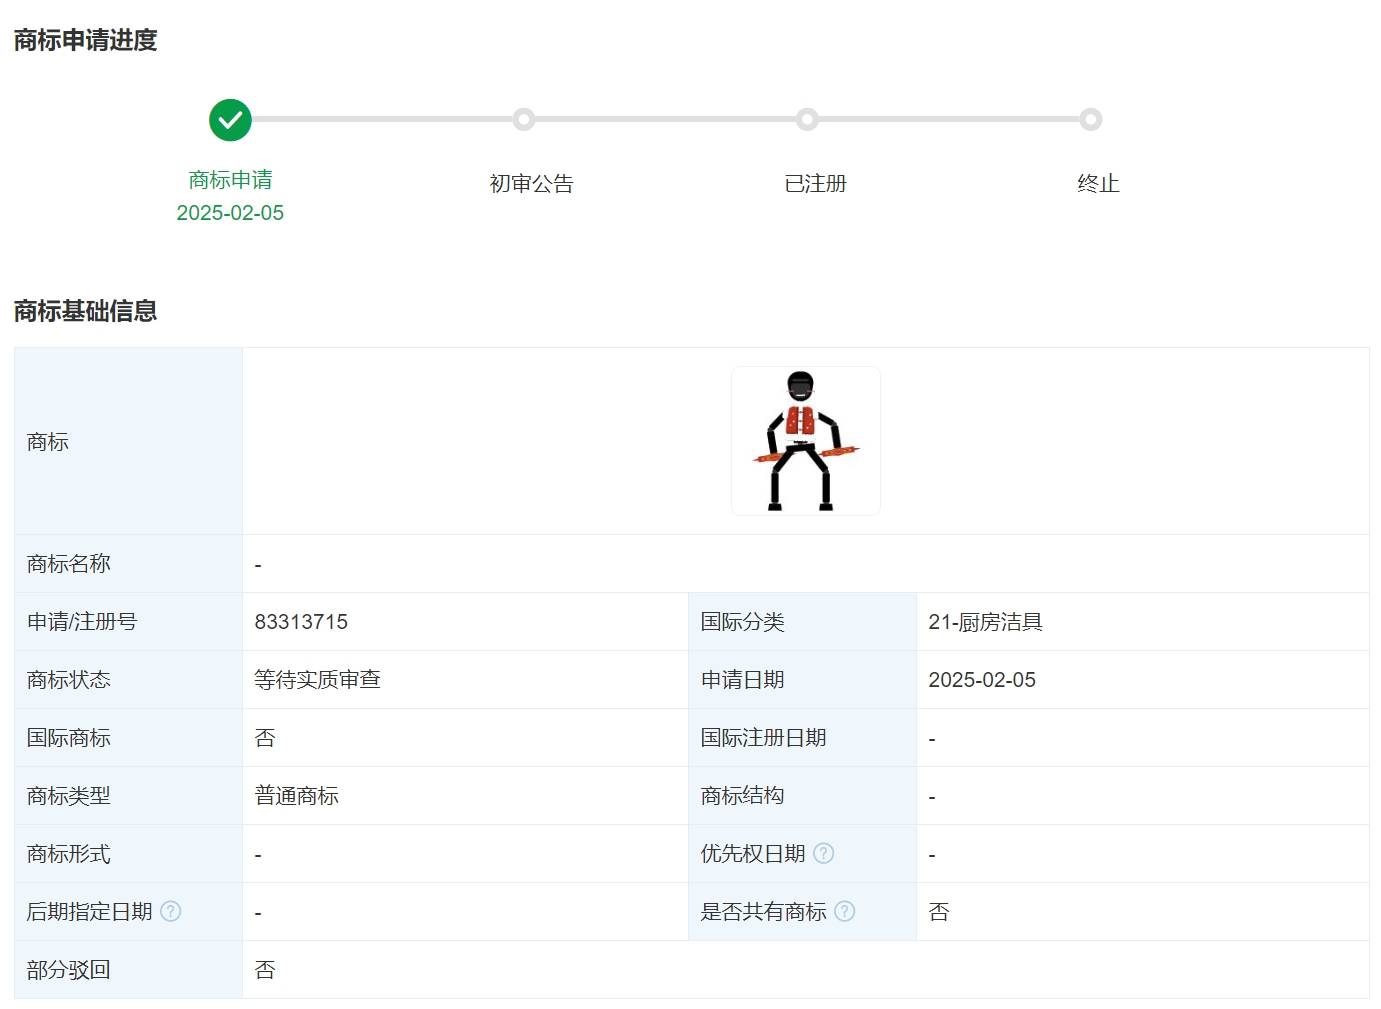This screenshot has height=1009, width=1381.
Task: Click the 申请/注册号 label cell
Action: click(128, 622)
